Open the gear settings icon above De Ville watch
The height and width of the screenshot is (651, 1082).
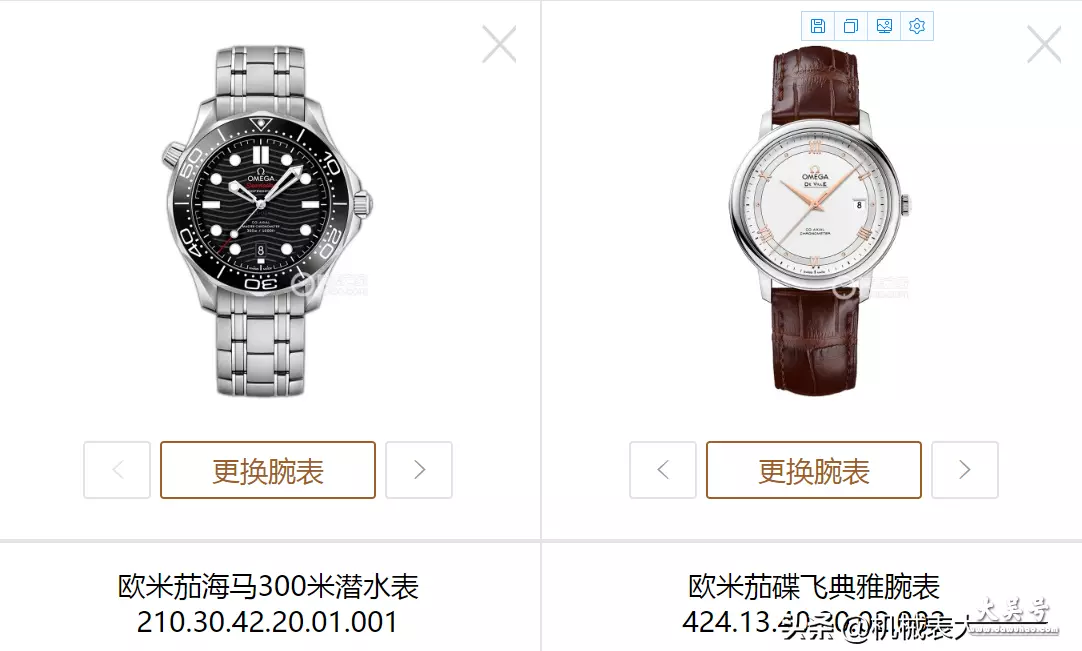pos(917,26)
